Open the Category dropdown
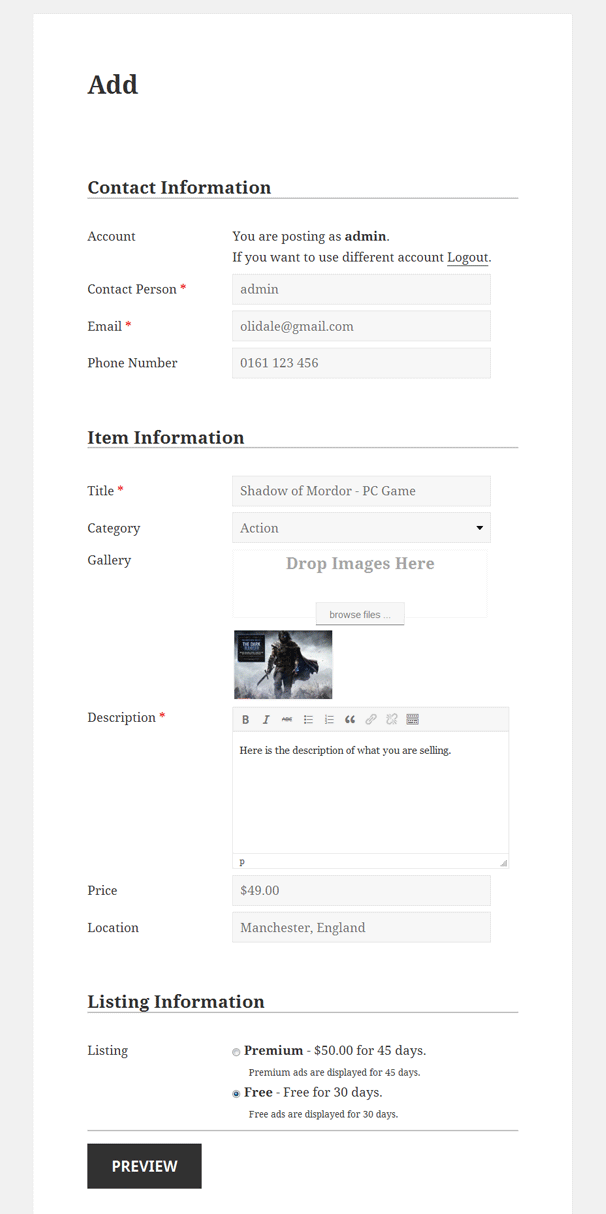The height and width of the screenshot is (1214, 606). (360, 527)
